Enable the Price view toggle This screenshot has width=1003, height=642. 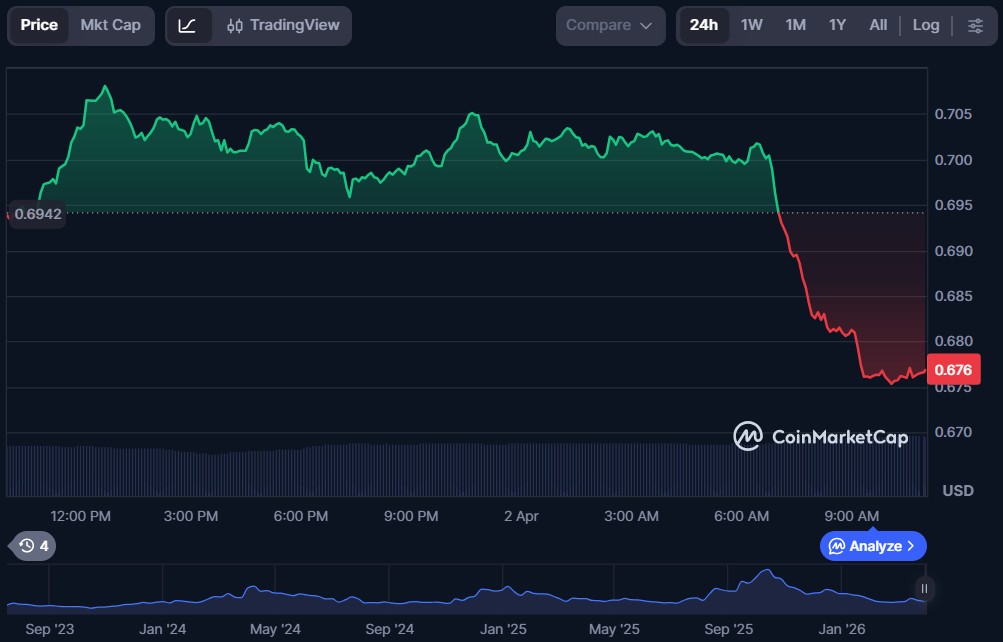click(39, 25)
